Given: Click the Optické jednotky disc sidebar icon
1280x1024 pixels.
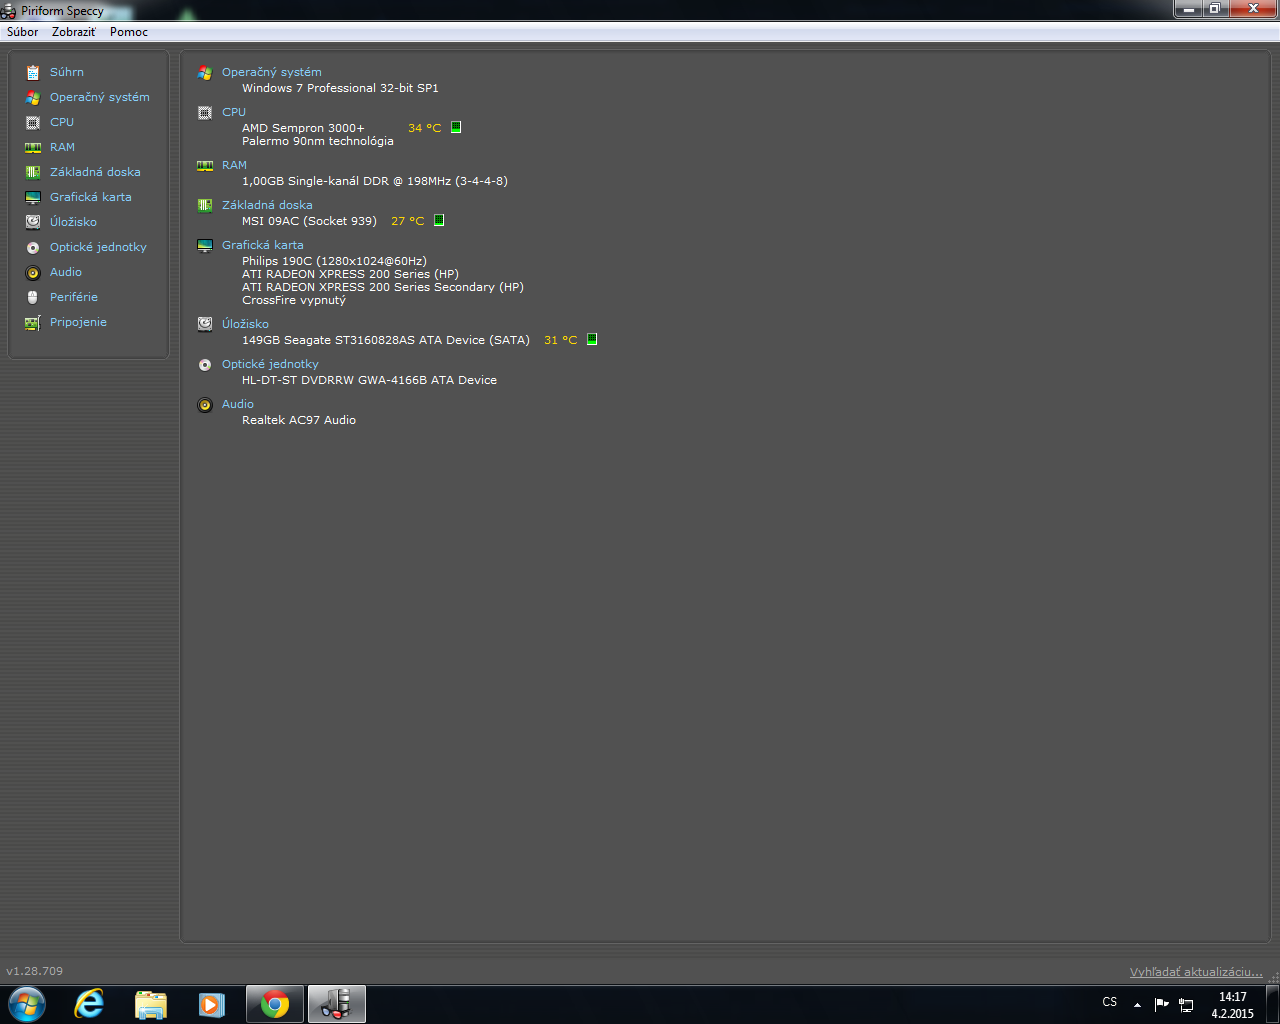Looking at the screenshot, I should click(x=33, y=247).
